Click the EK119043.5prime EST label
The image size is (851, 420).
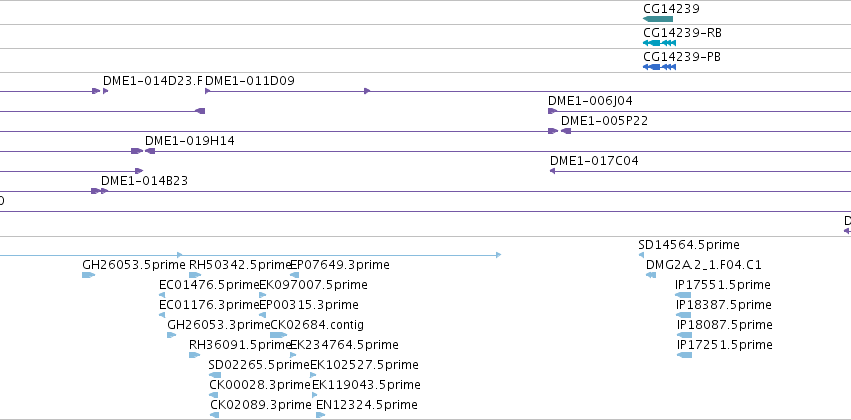pos(366,385)
